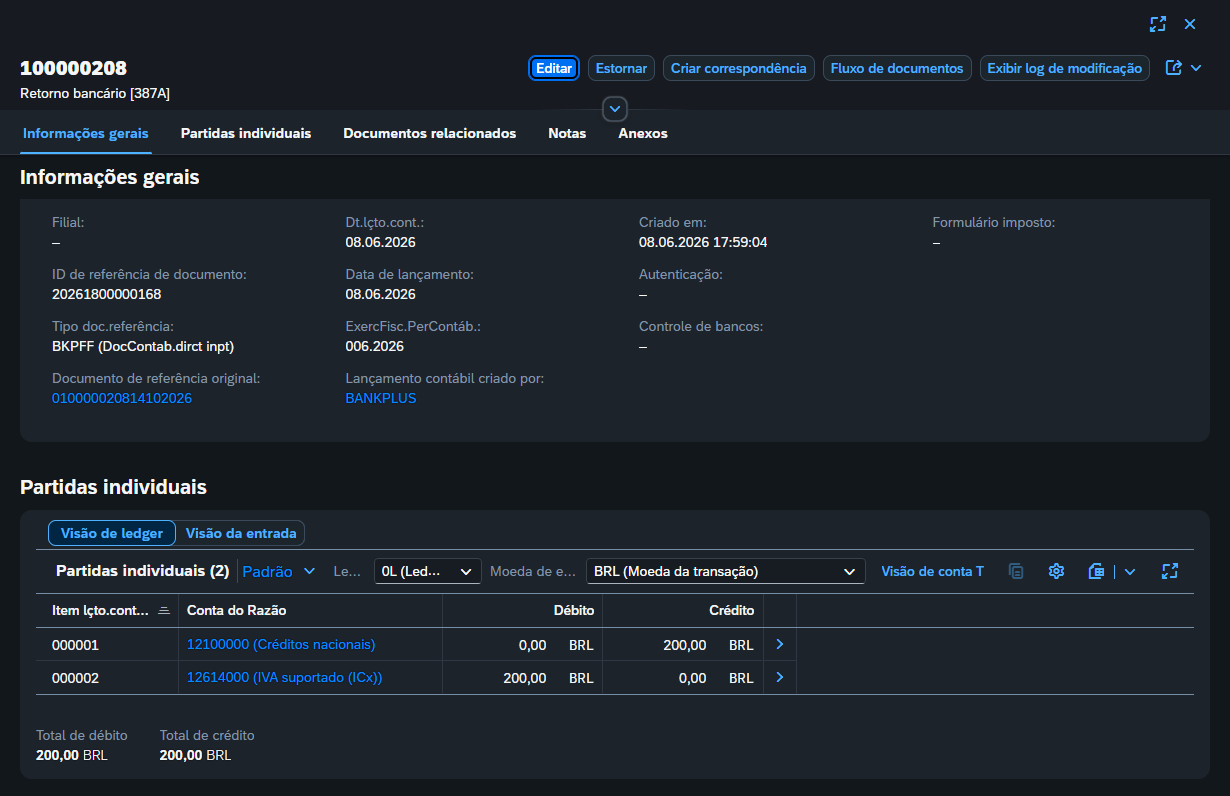This screenshot has width=1230, height=796.
Task: Switch to the Notas tab
Action: click(567, 133)
